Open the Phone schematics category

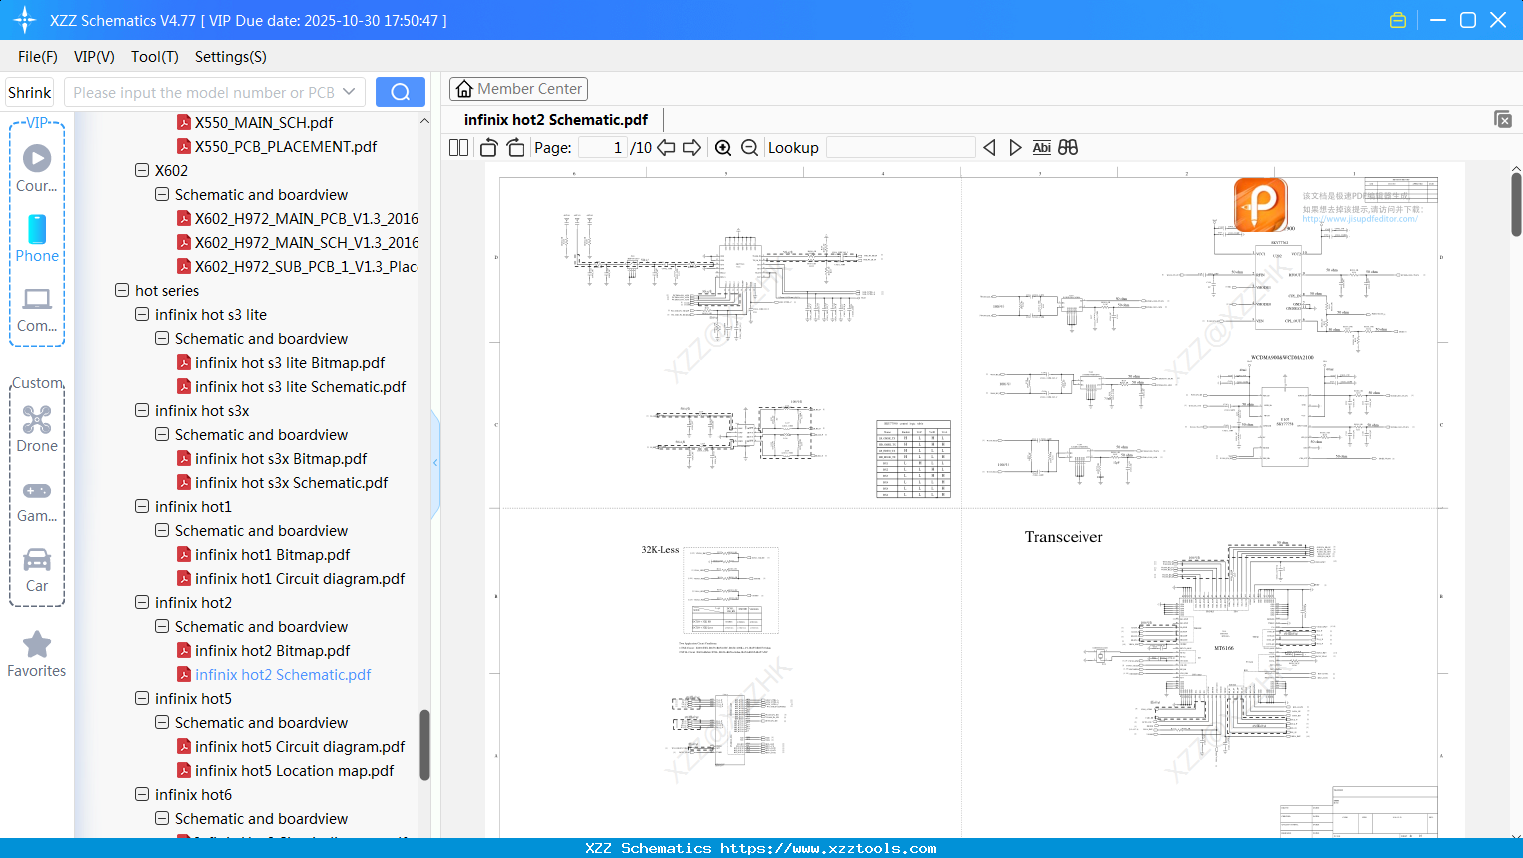click(36, 240)
